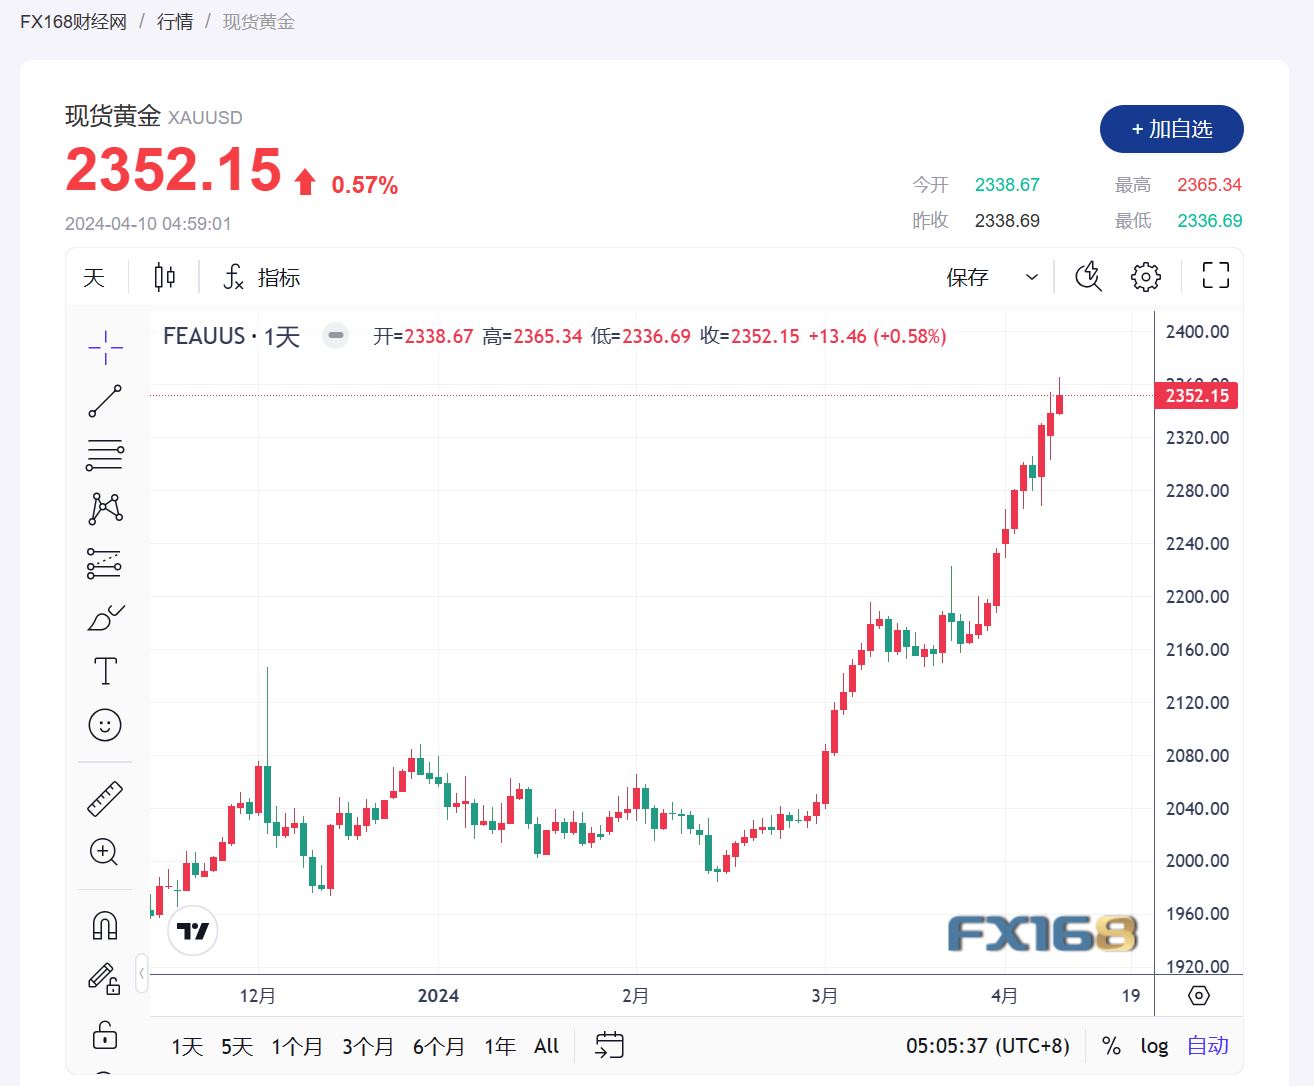Click the TradingView logo badge
Screen dimensions: 1314x1086
193,931
